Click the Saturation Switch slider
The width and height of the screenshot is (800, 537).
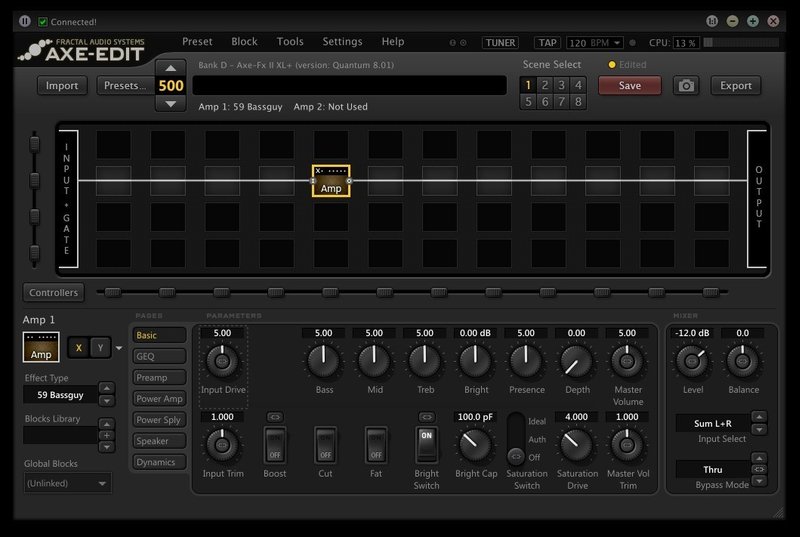point(516,439)
